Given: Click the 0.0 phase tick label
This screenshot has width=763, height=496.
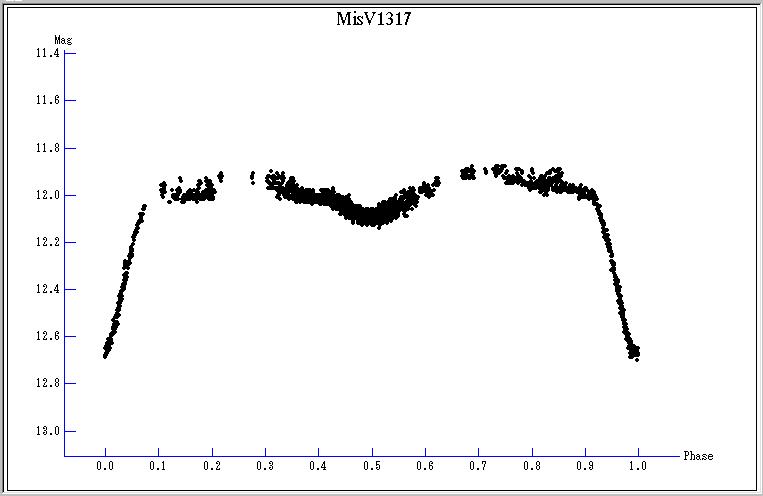Looking at the screenshot, I should [105, 466].
